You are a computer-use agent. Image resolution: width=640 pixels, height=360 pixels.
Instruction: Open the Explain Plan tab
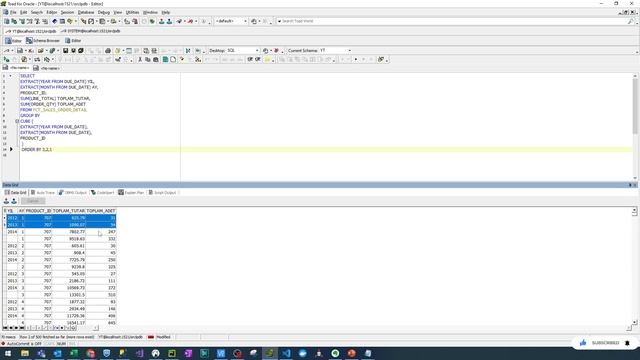131,192
